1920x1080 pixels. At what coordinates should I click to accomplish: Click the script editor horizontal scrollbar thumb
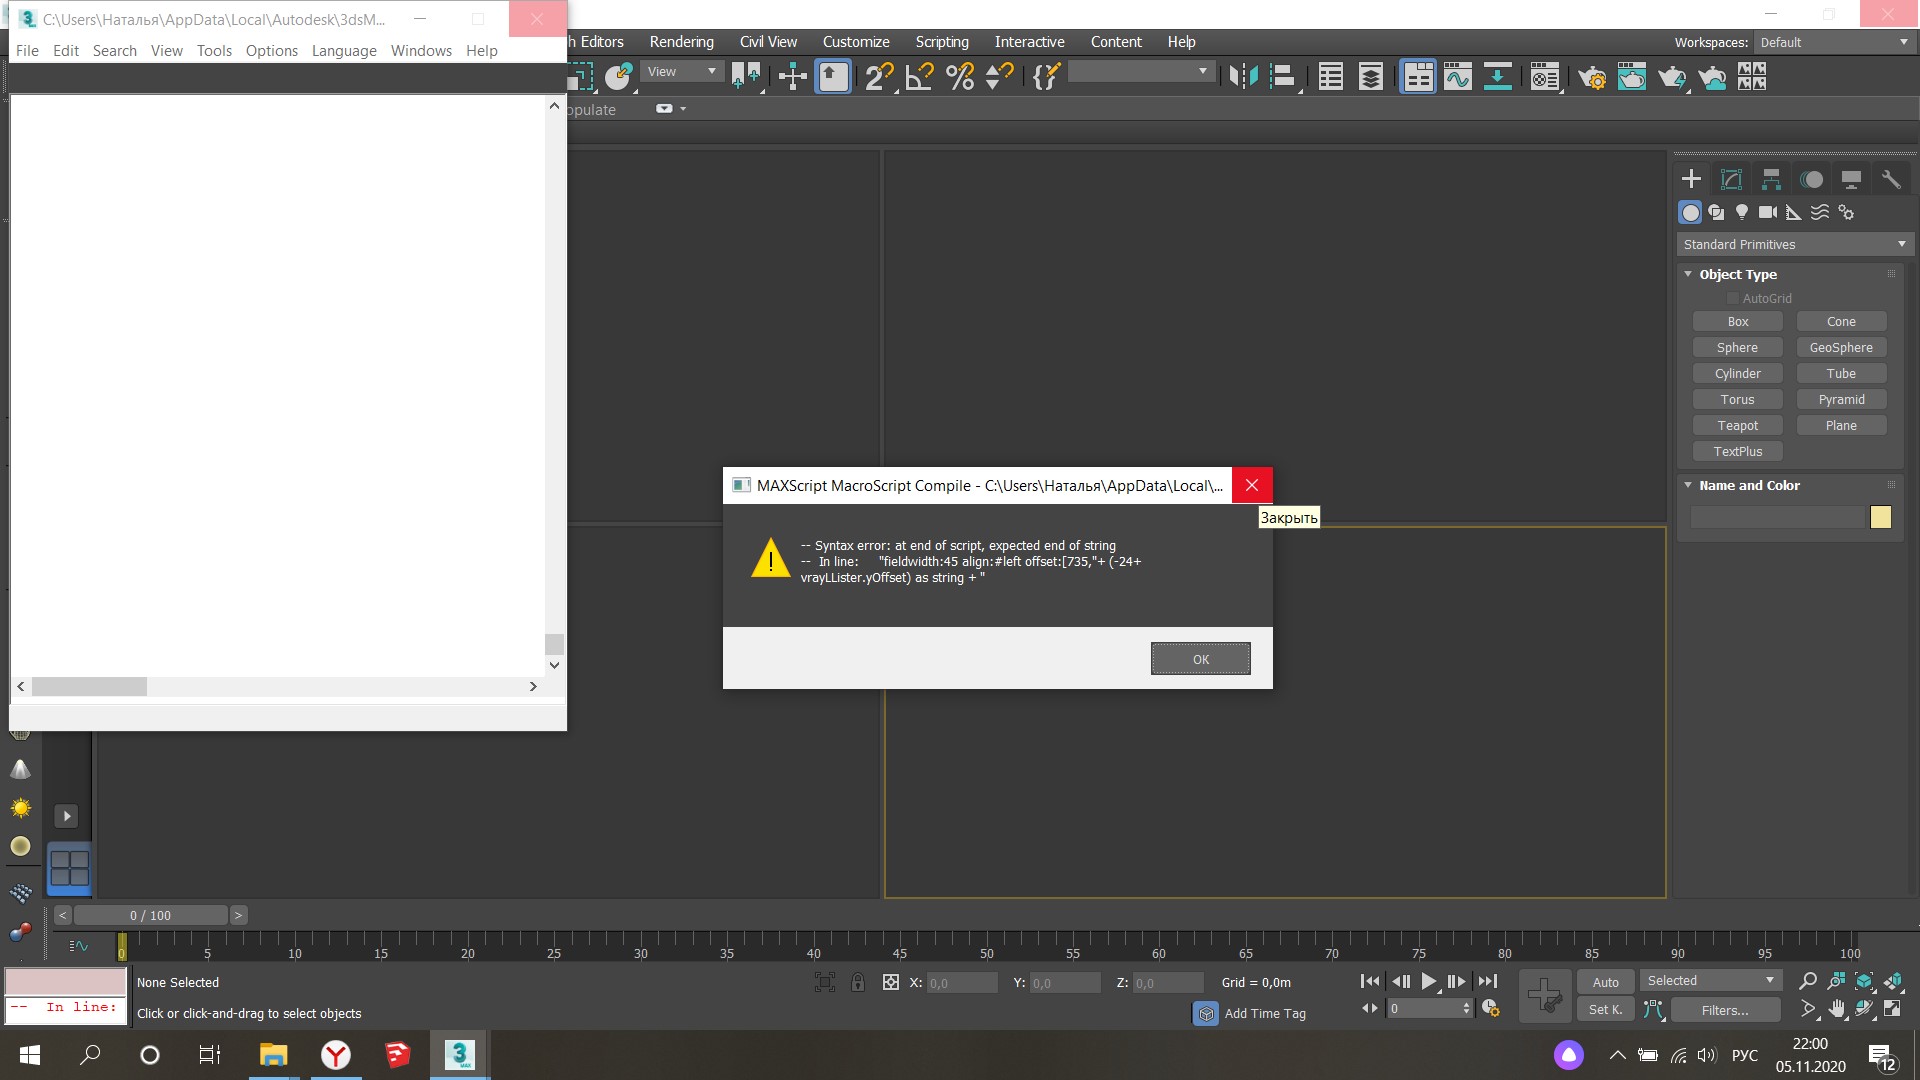(89, 687)
